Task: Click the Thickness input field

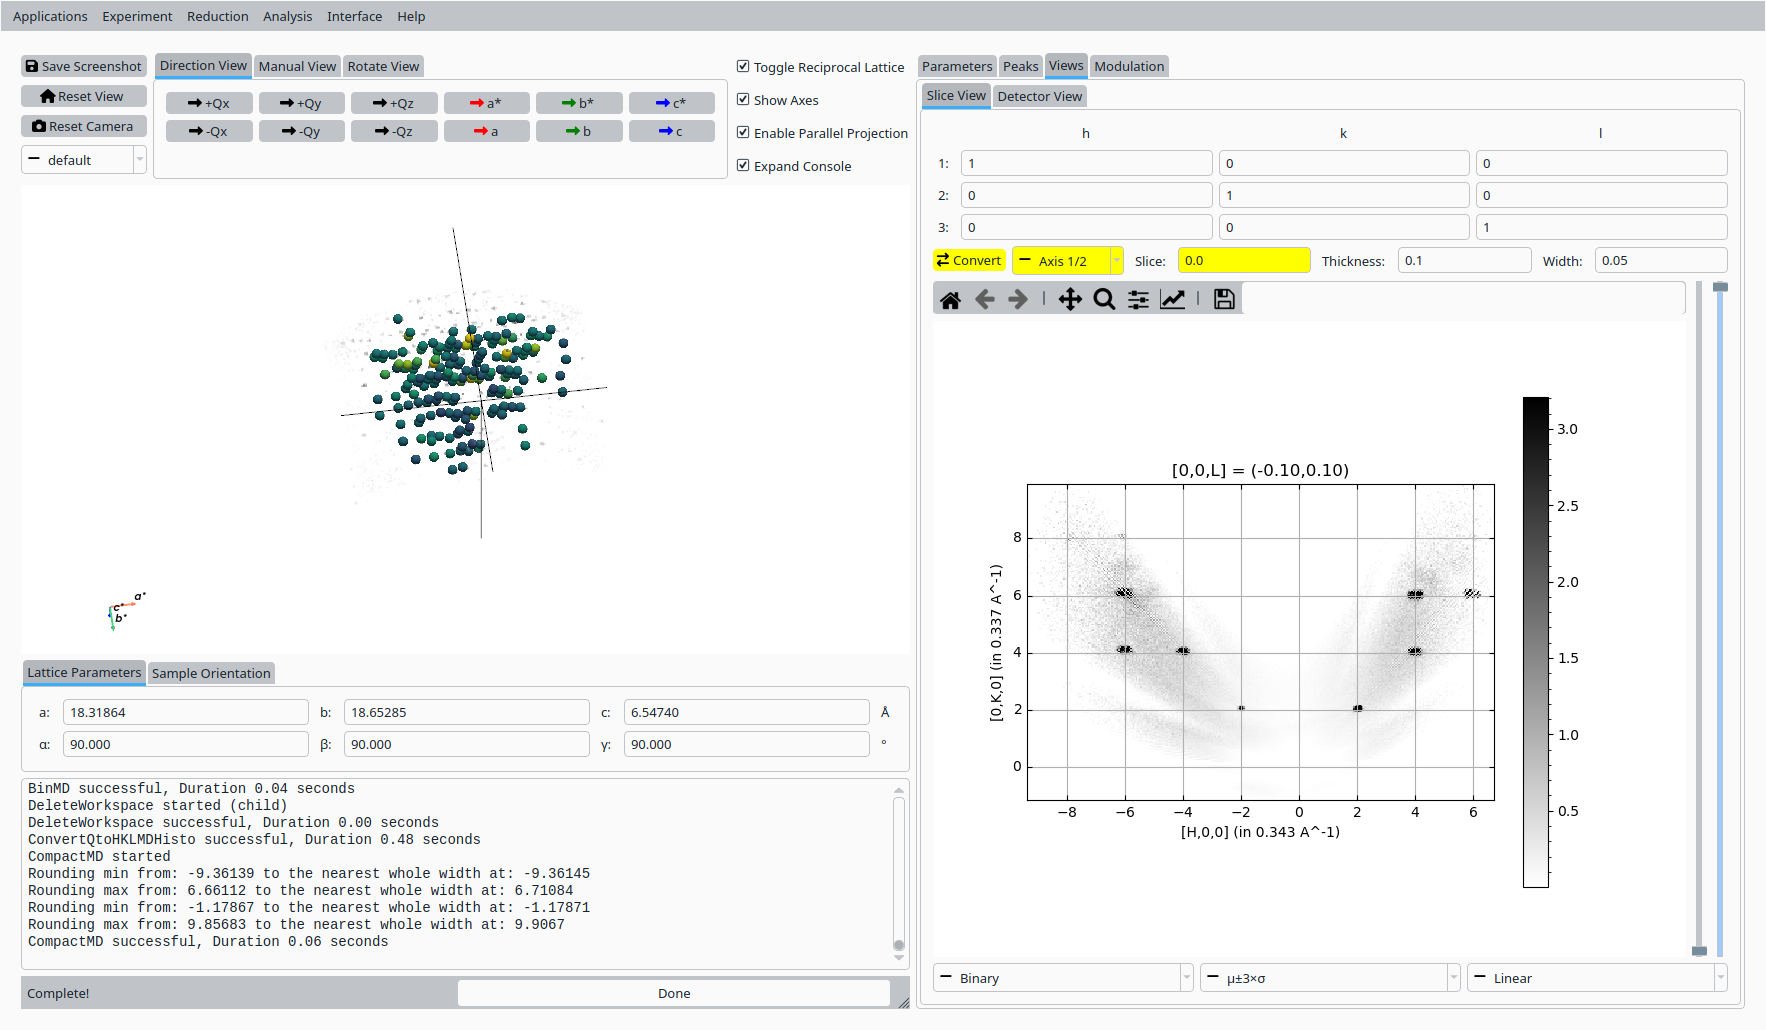Action: [1463, 261]
